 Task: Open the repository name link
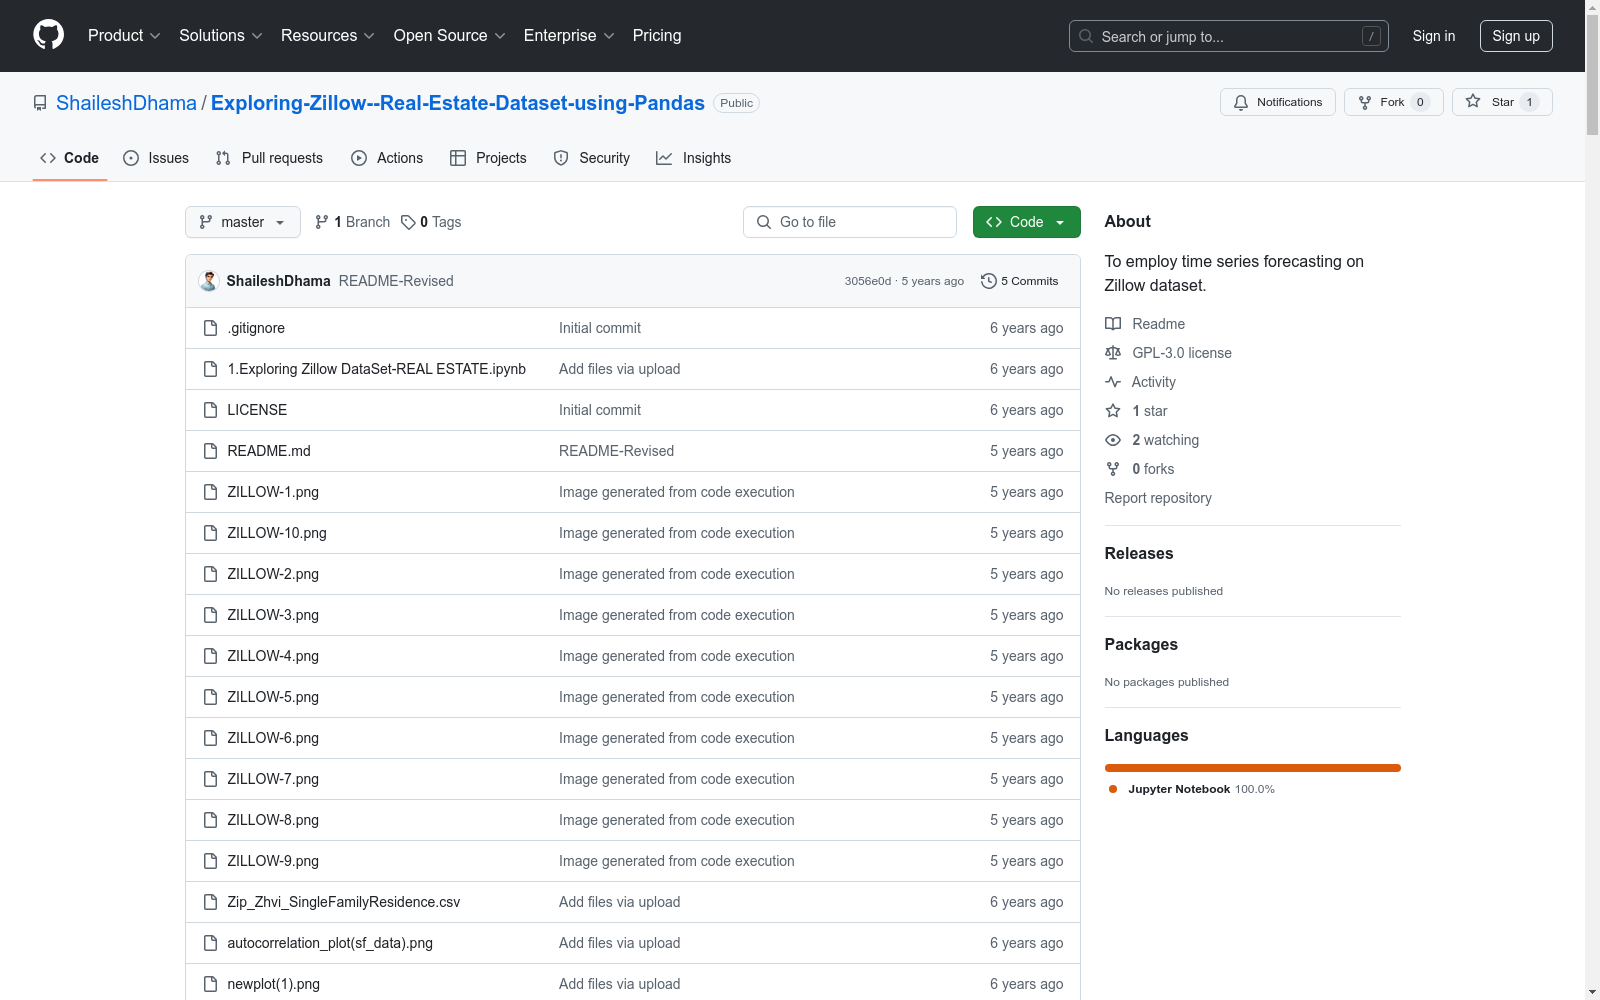click(x=458, y=103)
